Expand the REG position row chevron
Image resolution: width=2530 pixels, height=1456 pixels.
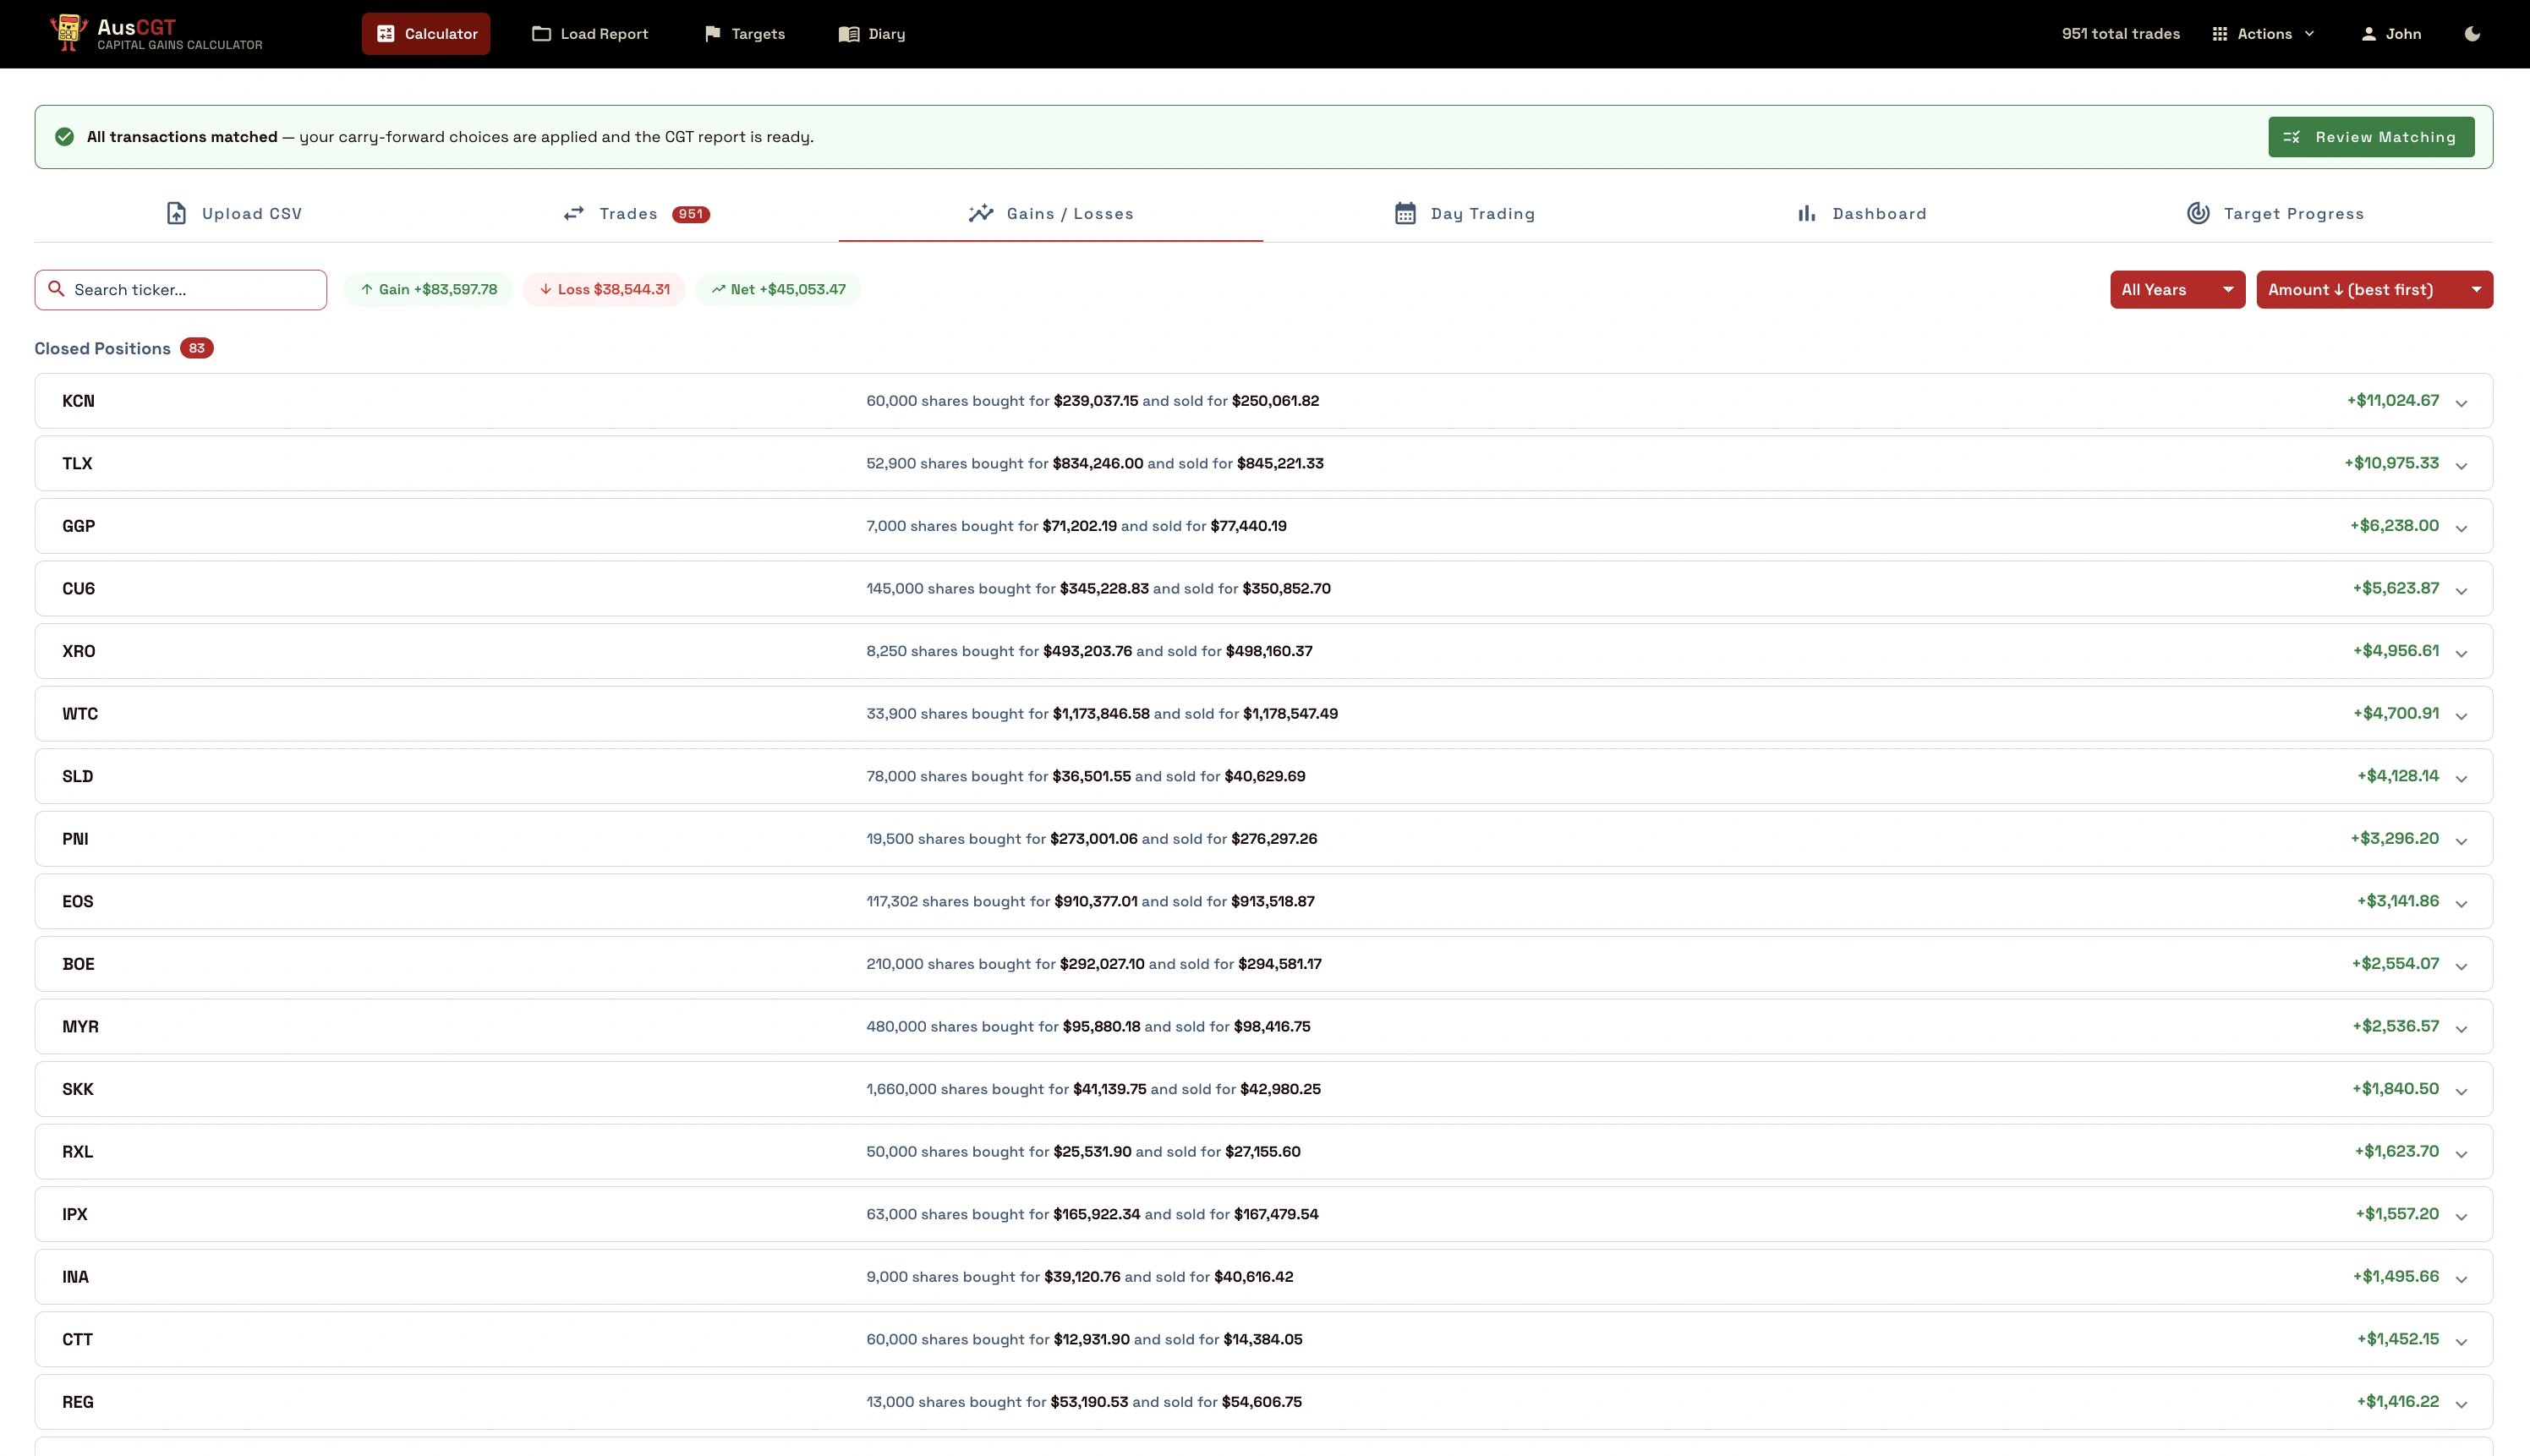pos(2461,1404)
